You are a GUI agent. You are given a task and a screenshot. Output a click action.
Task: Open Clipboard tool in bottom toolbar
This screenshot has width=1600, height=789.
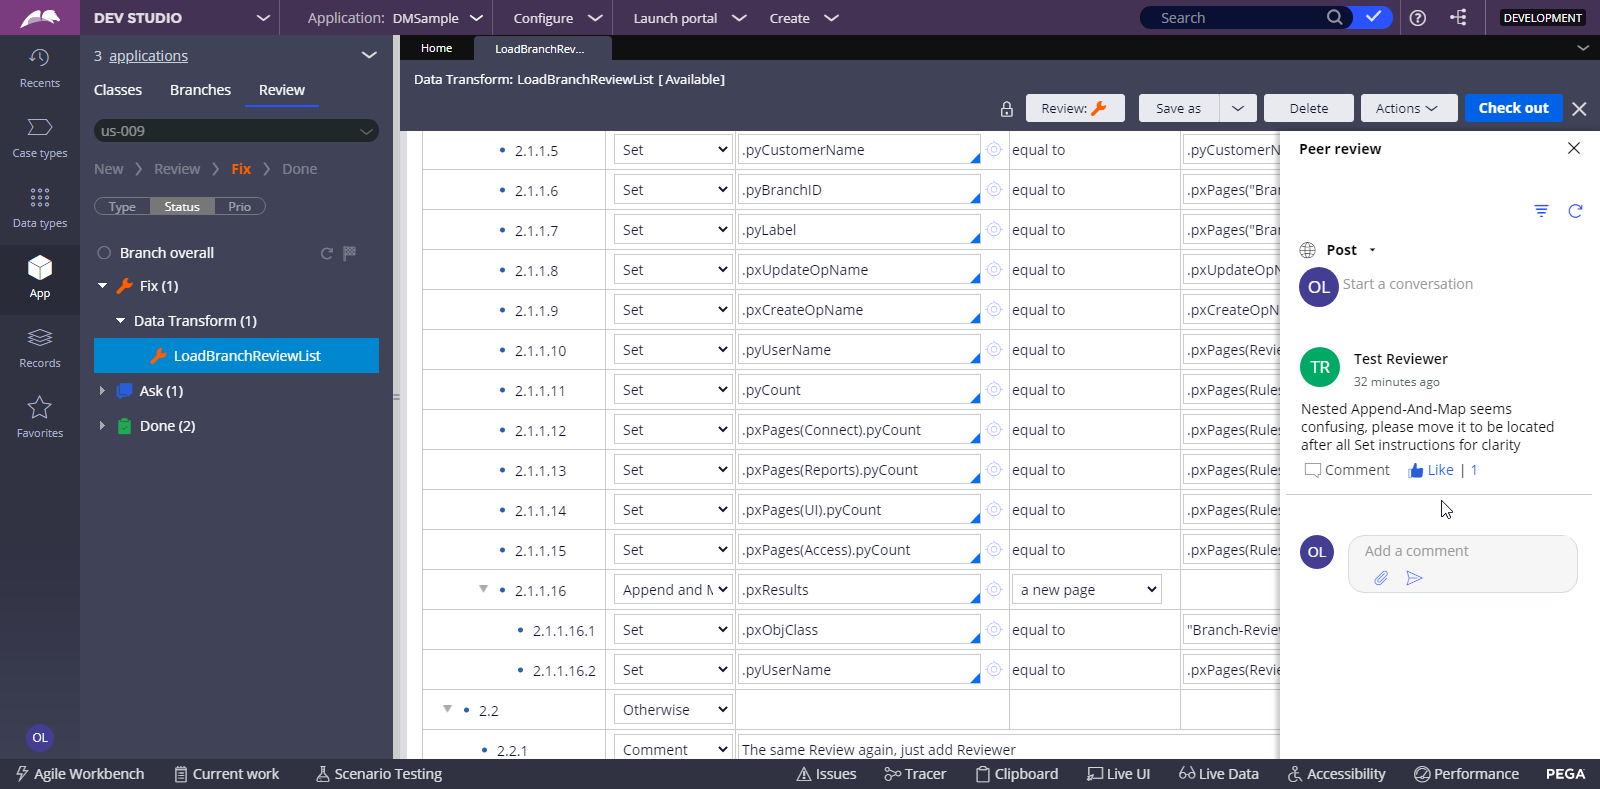point(1017,774)
